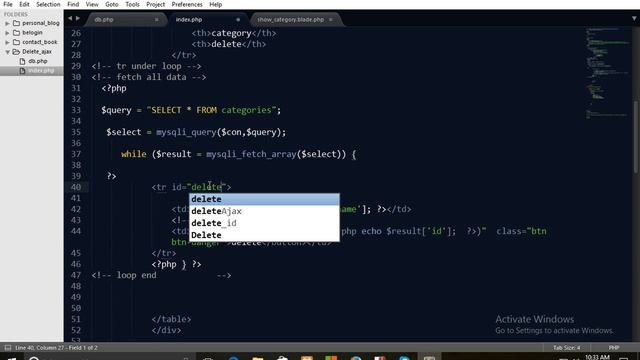
Task: Click line number 46 in gutter
Action: point(76,264)
